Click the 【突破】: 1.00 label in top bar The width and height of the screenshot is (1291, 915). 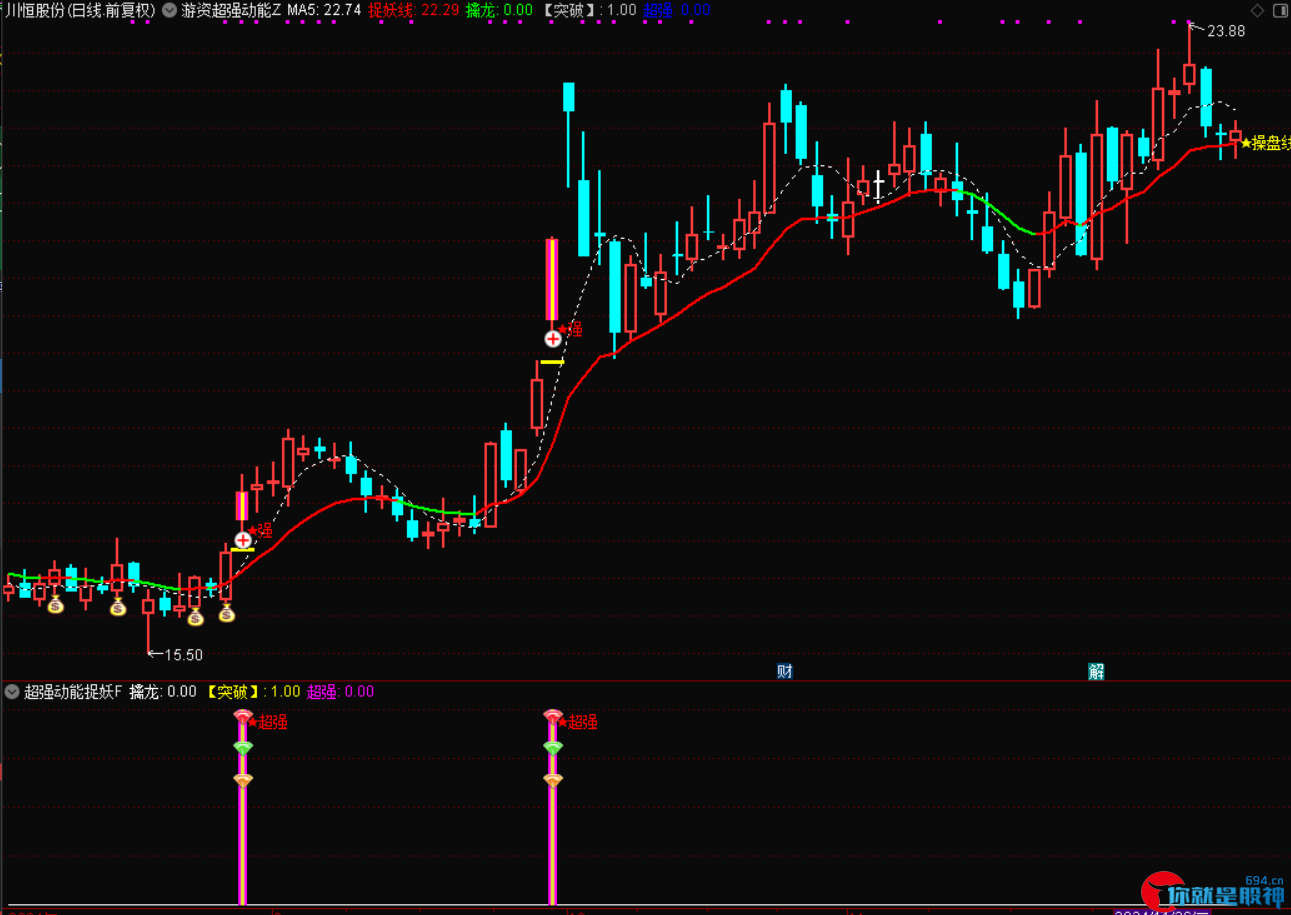point(589,10)
